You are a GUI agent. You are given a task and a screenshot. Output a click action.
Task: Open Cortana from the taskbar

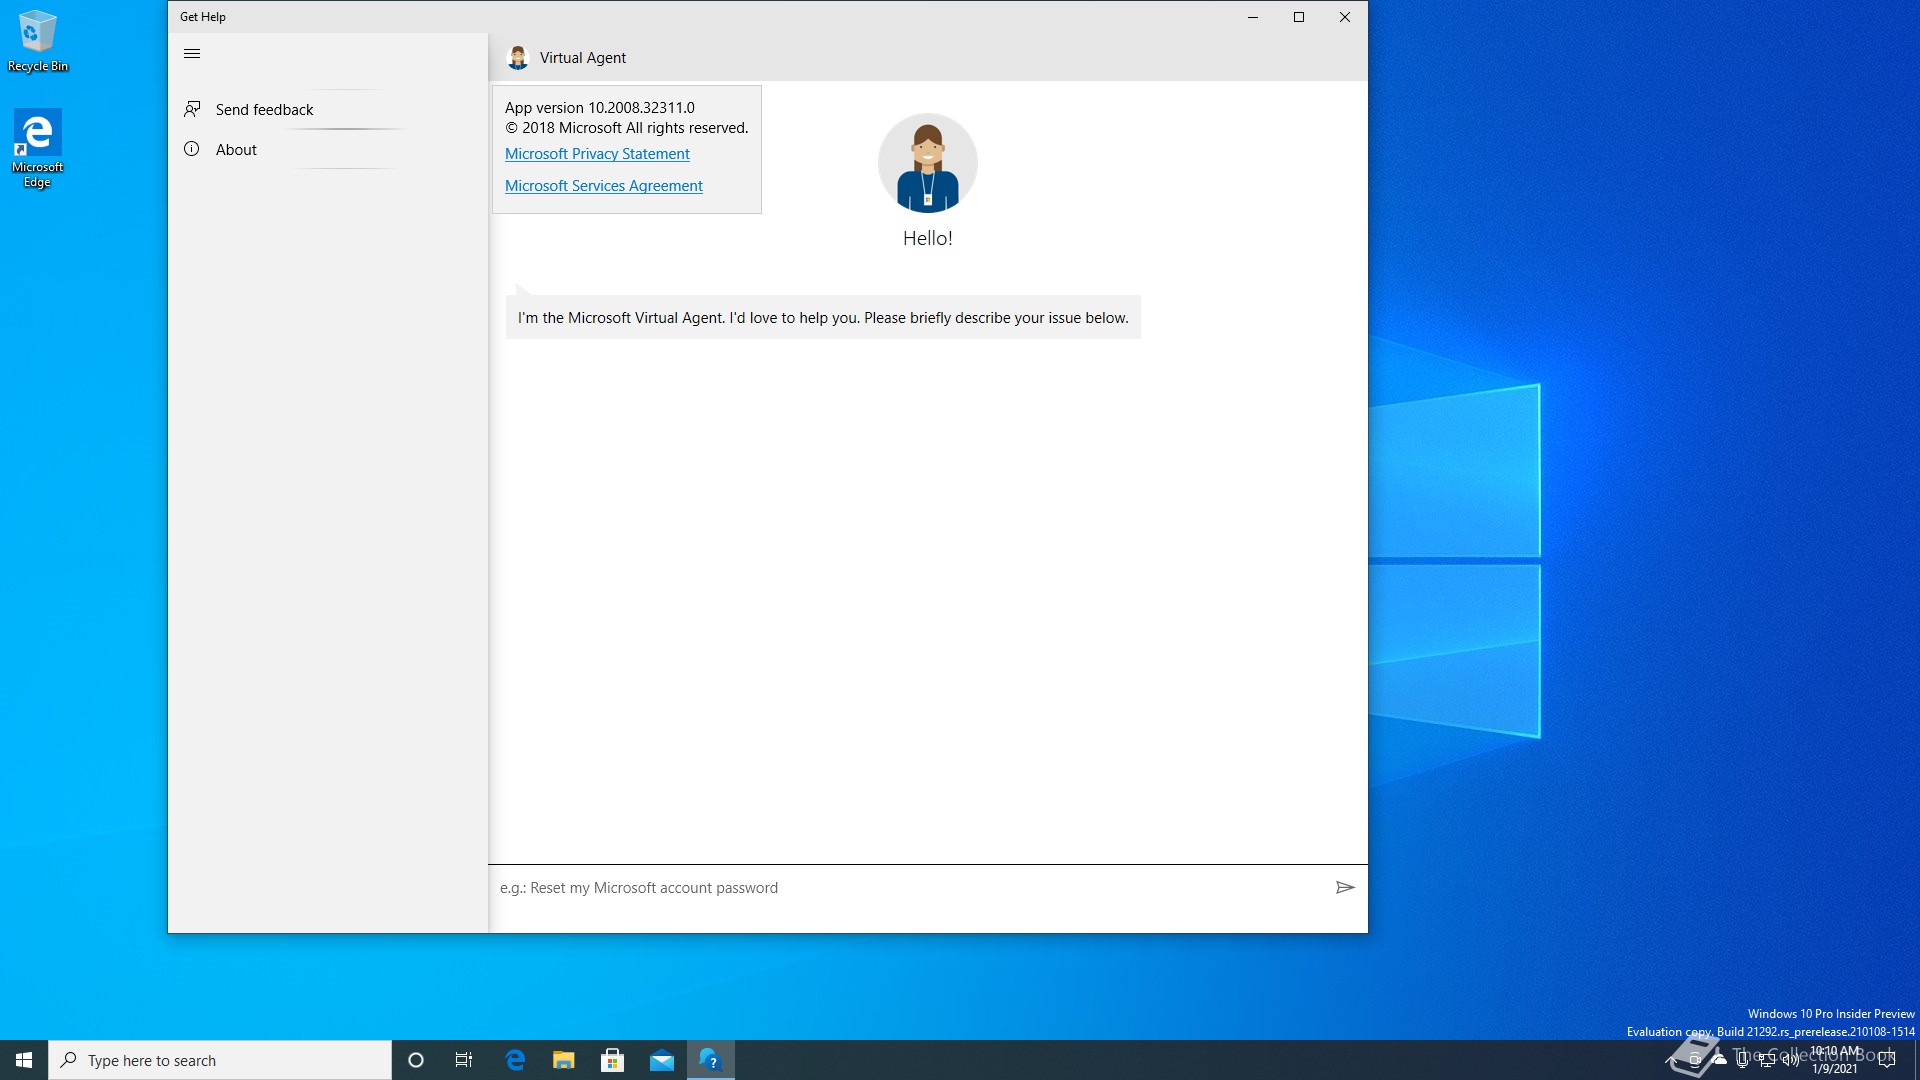(416, 1060)
